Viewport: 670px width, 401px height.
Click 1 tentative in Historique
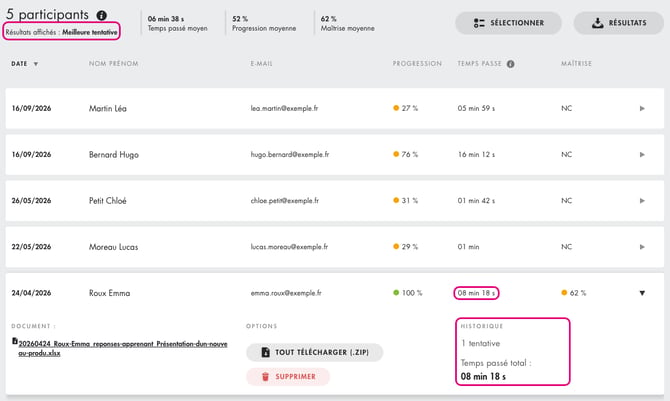coord(480,343)
